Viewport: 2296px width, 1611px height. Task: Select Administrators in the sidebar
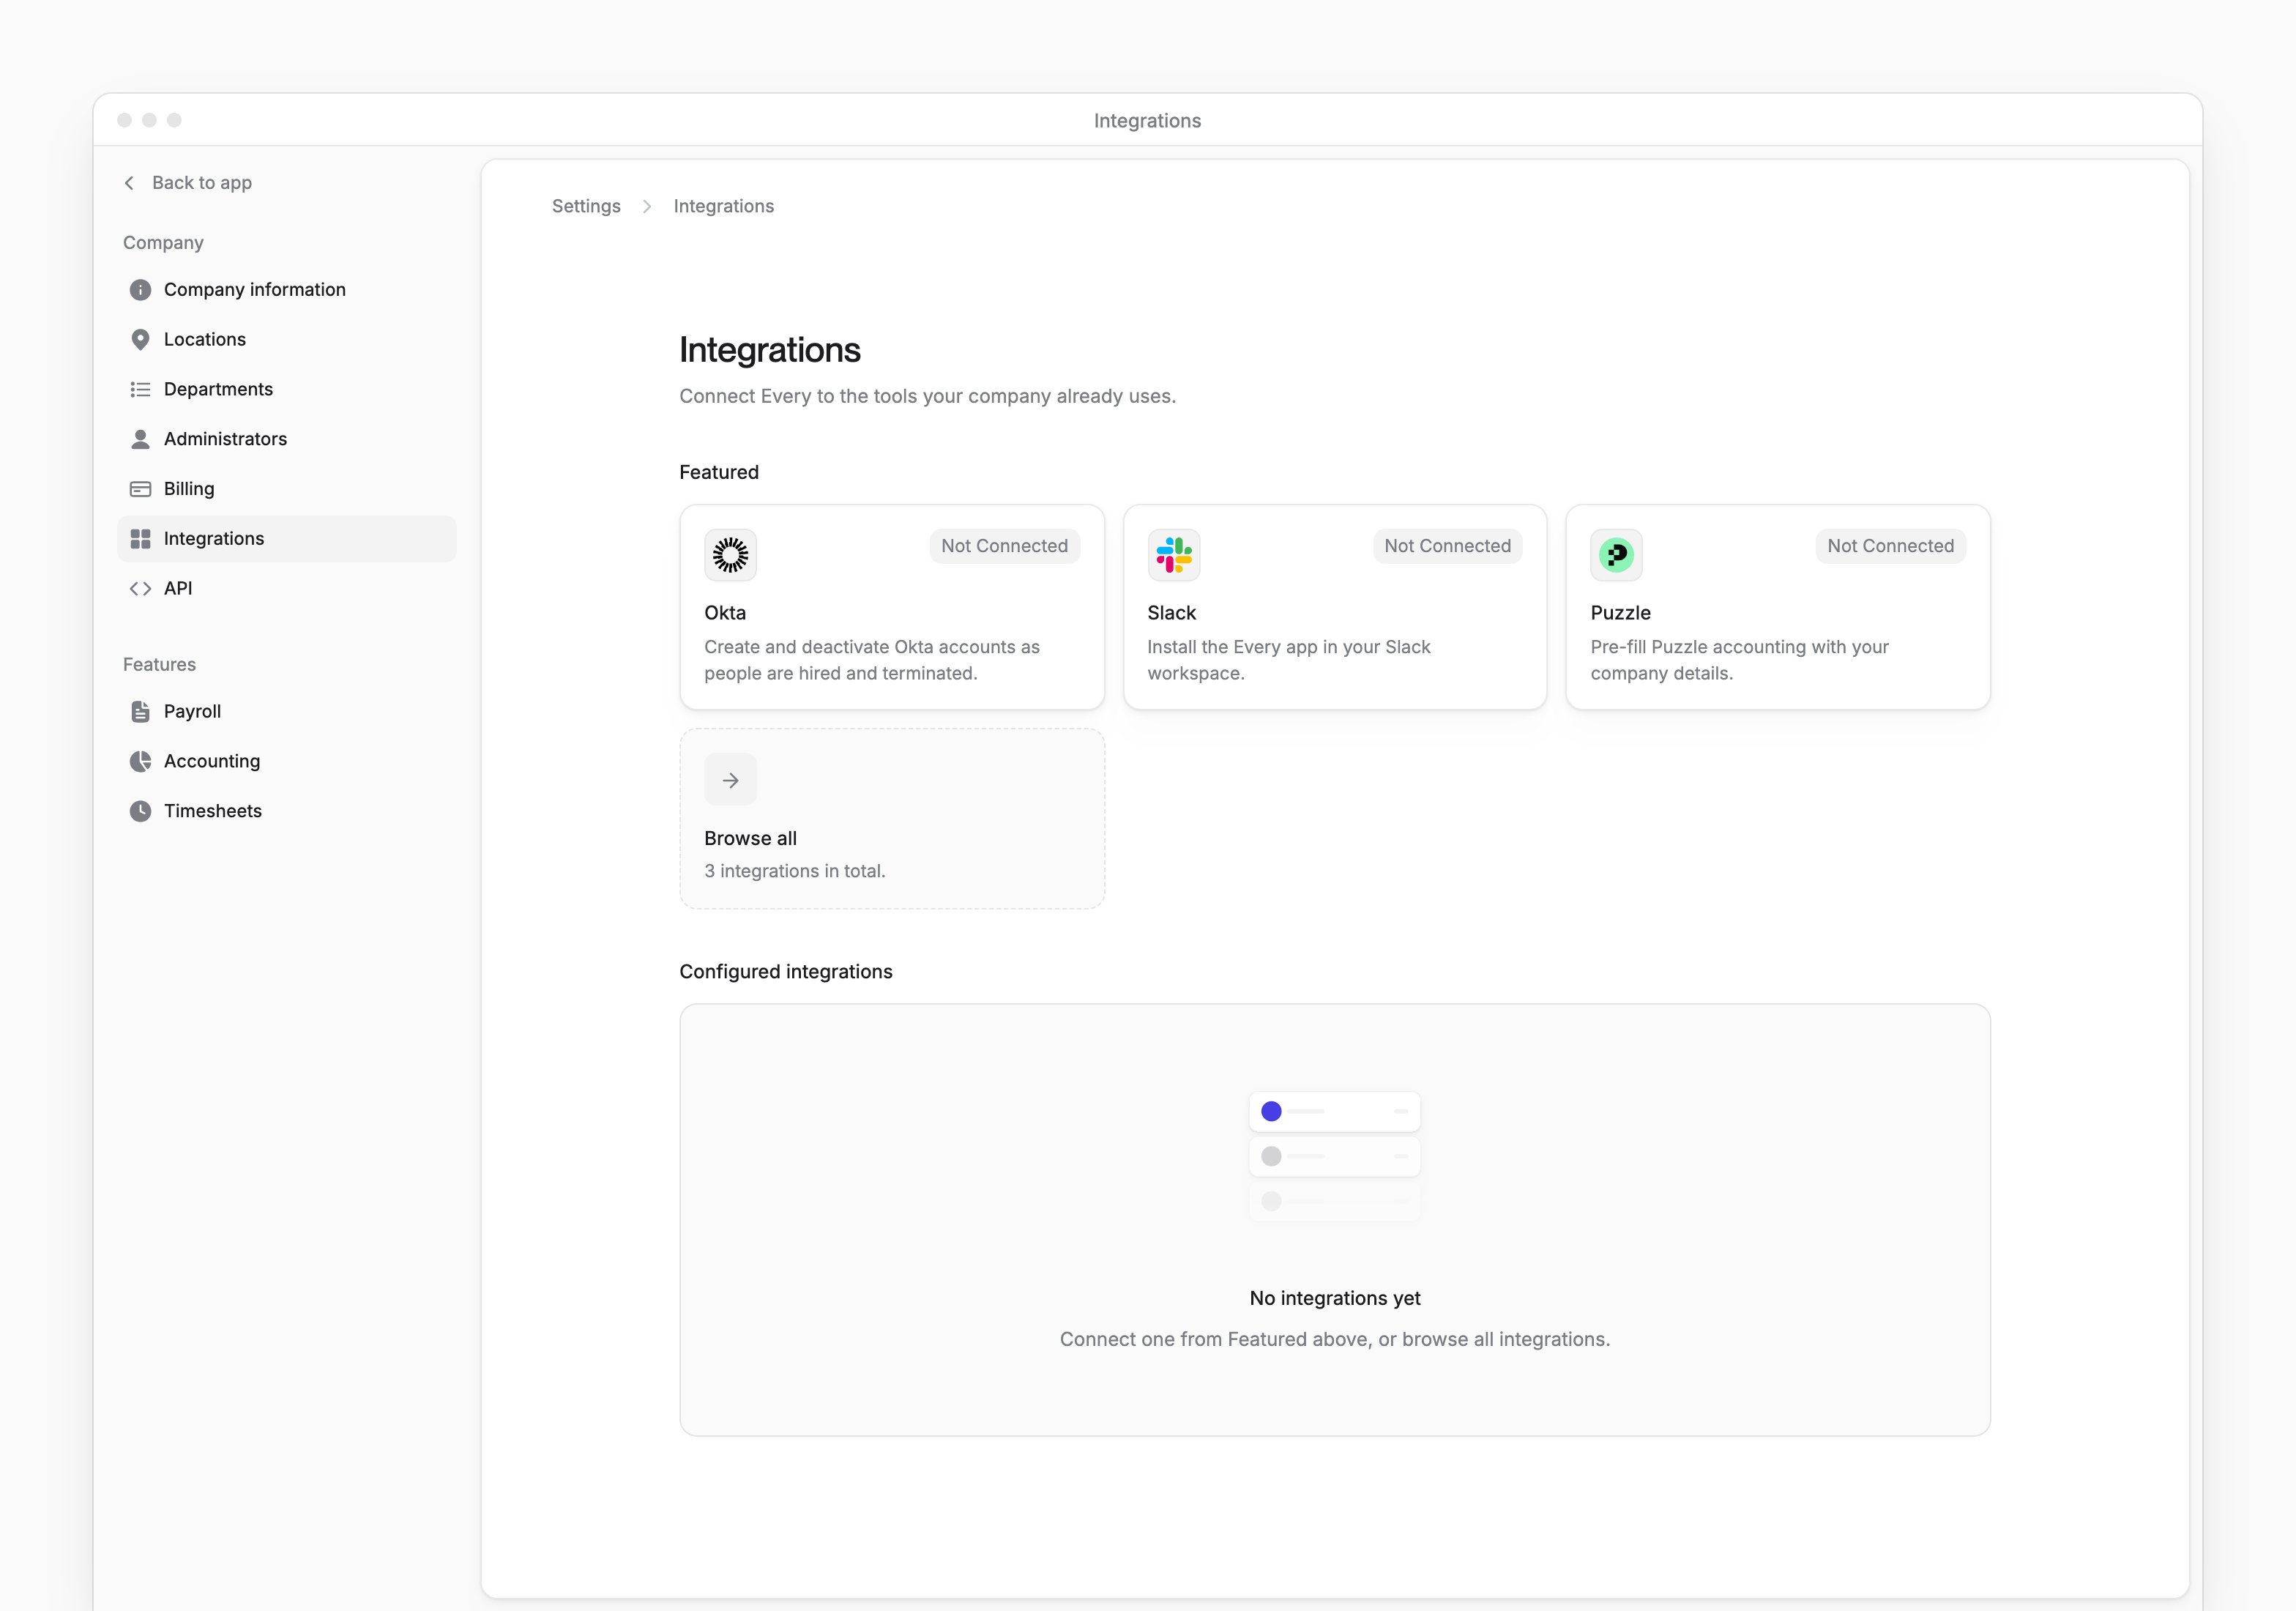(x=287, y=439)
